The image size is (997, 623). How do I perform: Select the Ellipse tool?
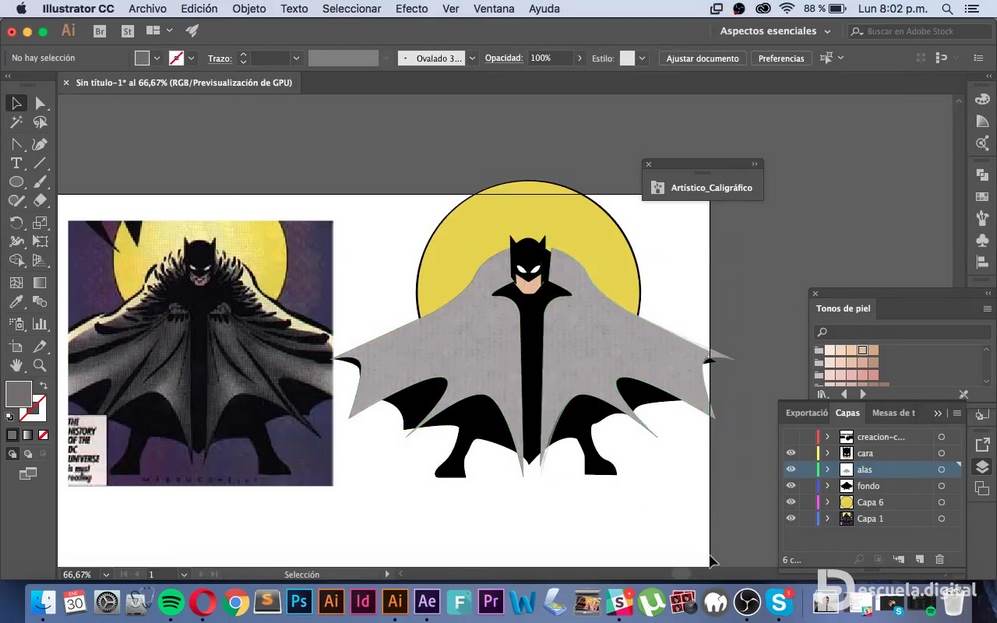(16, 182)
